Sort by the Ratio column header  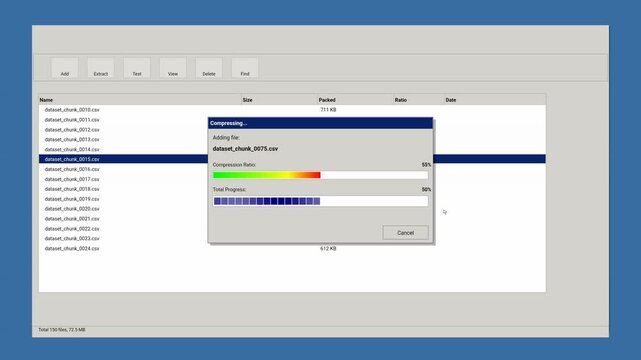419,100
